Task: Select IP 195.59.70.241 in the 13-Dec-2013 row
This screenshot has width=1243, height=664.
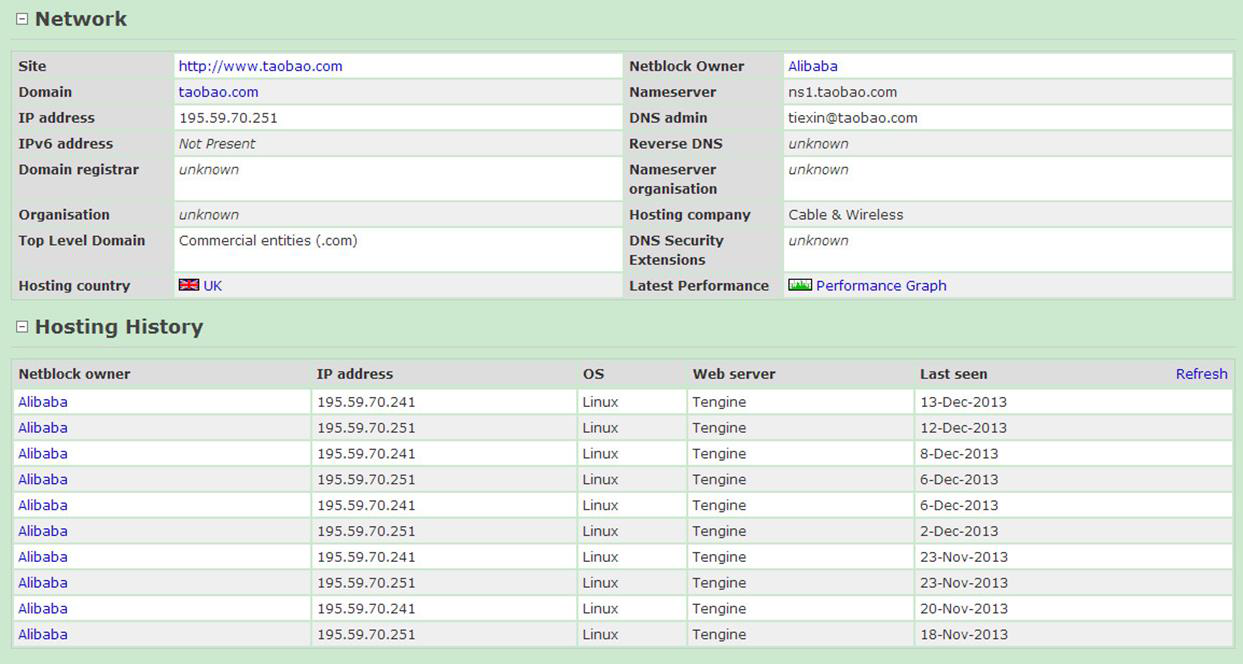Action: coord(366,402)
